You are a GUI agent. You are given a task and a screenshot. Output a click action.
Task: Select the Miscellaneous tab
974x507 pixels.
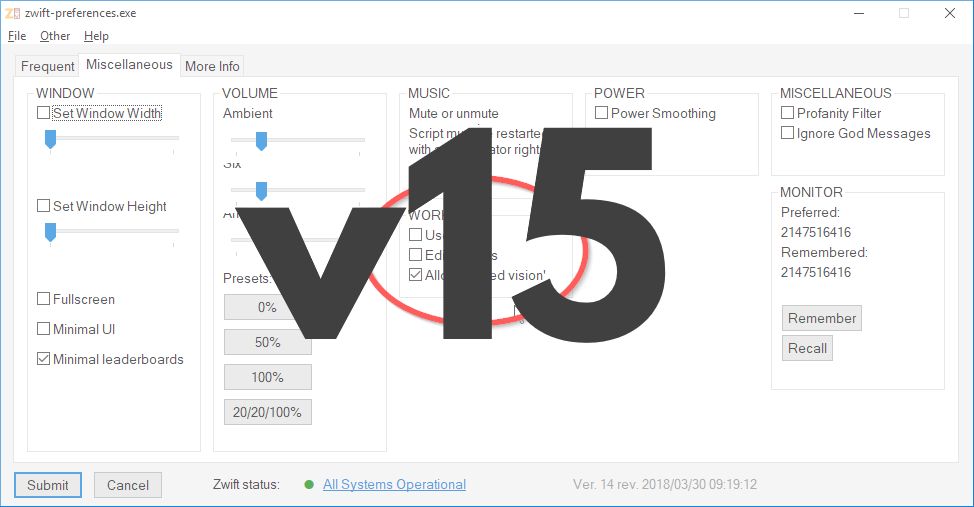coord(129,65)
